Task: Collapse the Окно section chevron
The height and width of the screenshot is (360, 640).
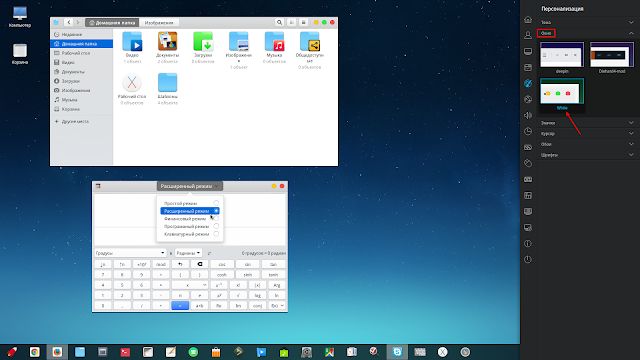Action: point(631,33)
